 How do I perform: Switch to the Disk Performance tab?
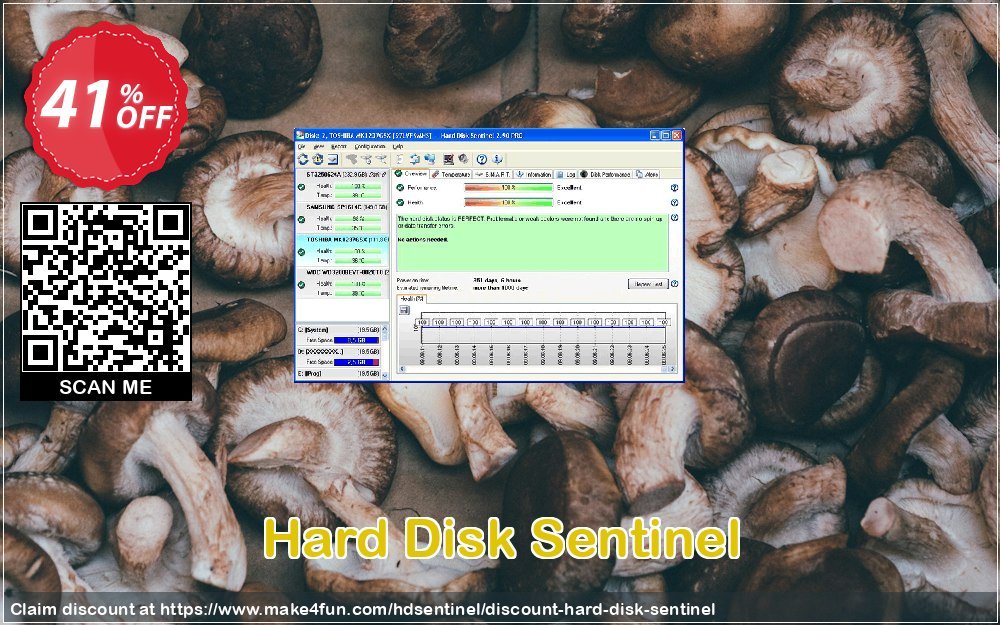605,174
